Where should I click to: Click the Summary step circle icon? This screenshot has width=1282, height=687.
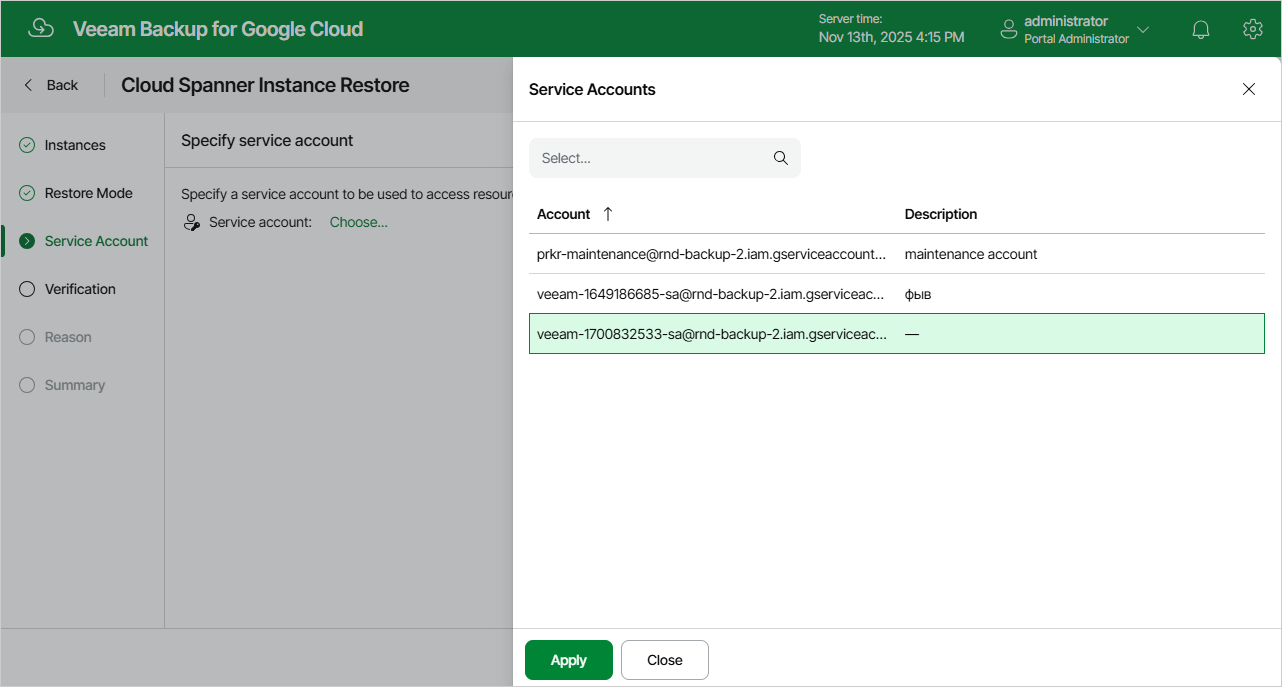point(27,385)
